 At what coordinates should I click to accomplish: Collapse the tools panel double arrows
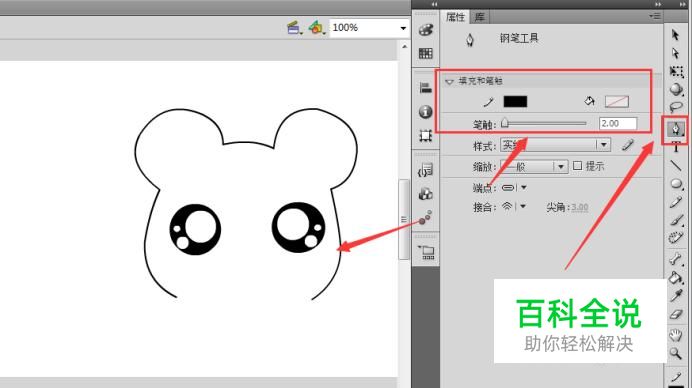[682, 4]
